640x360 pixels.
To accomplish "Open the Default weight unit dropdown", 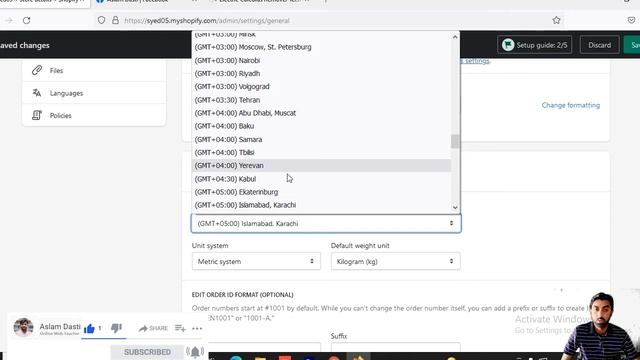I will [396, 261].
